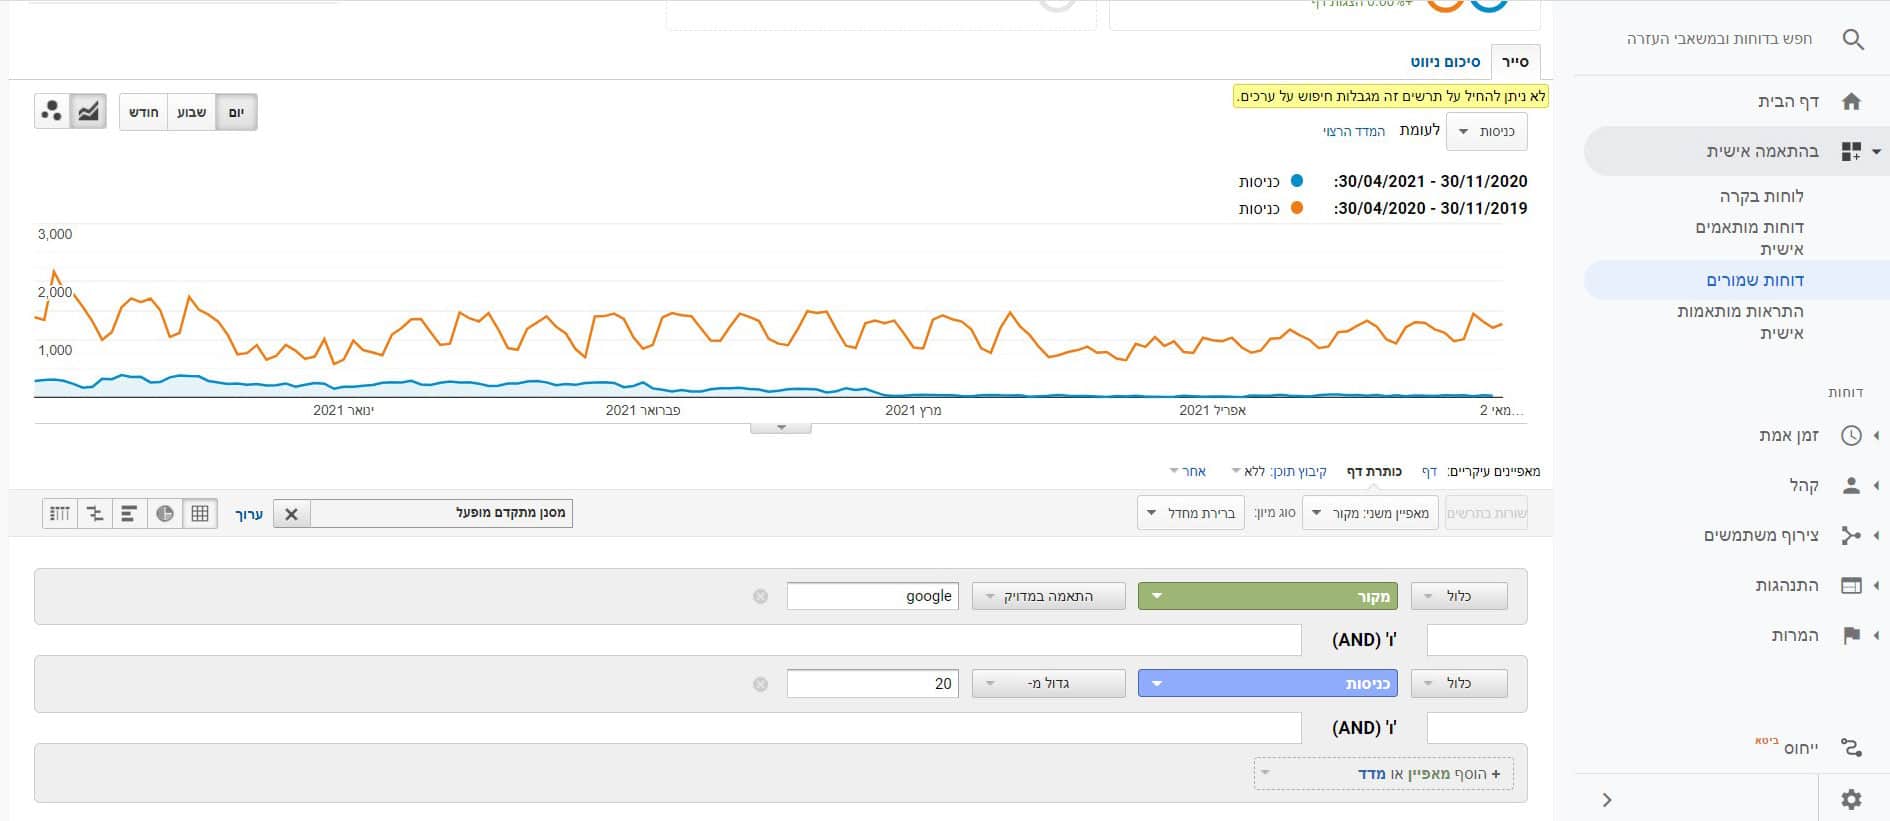
Task: Open the add dimension or metric dropdown
Action: coord(1383,774)
